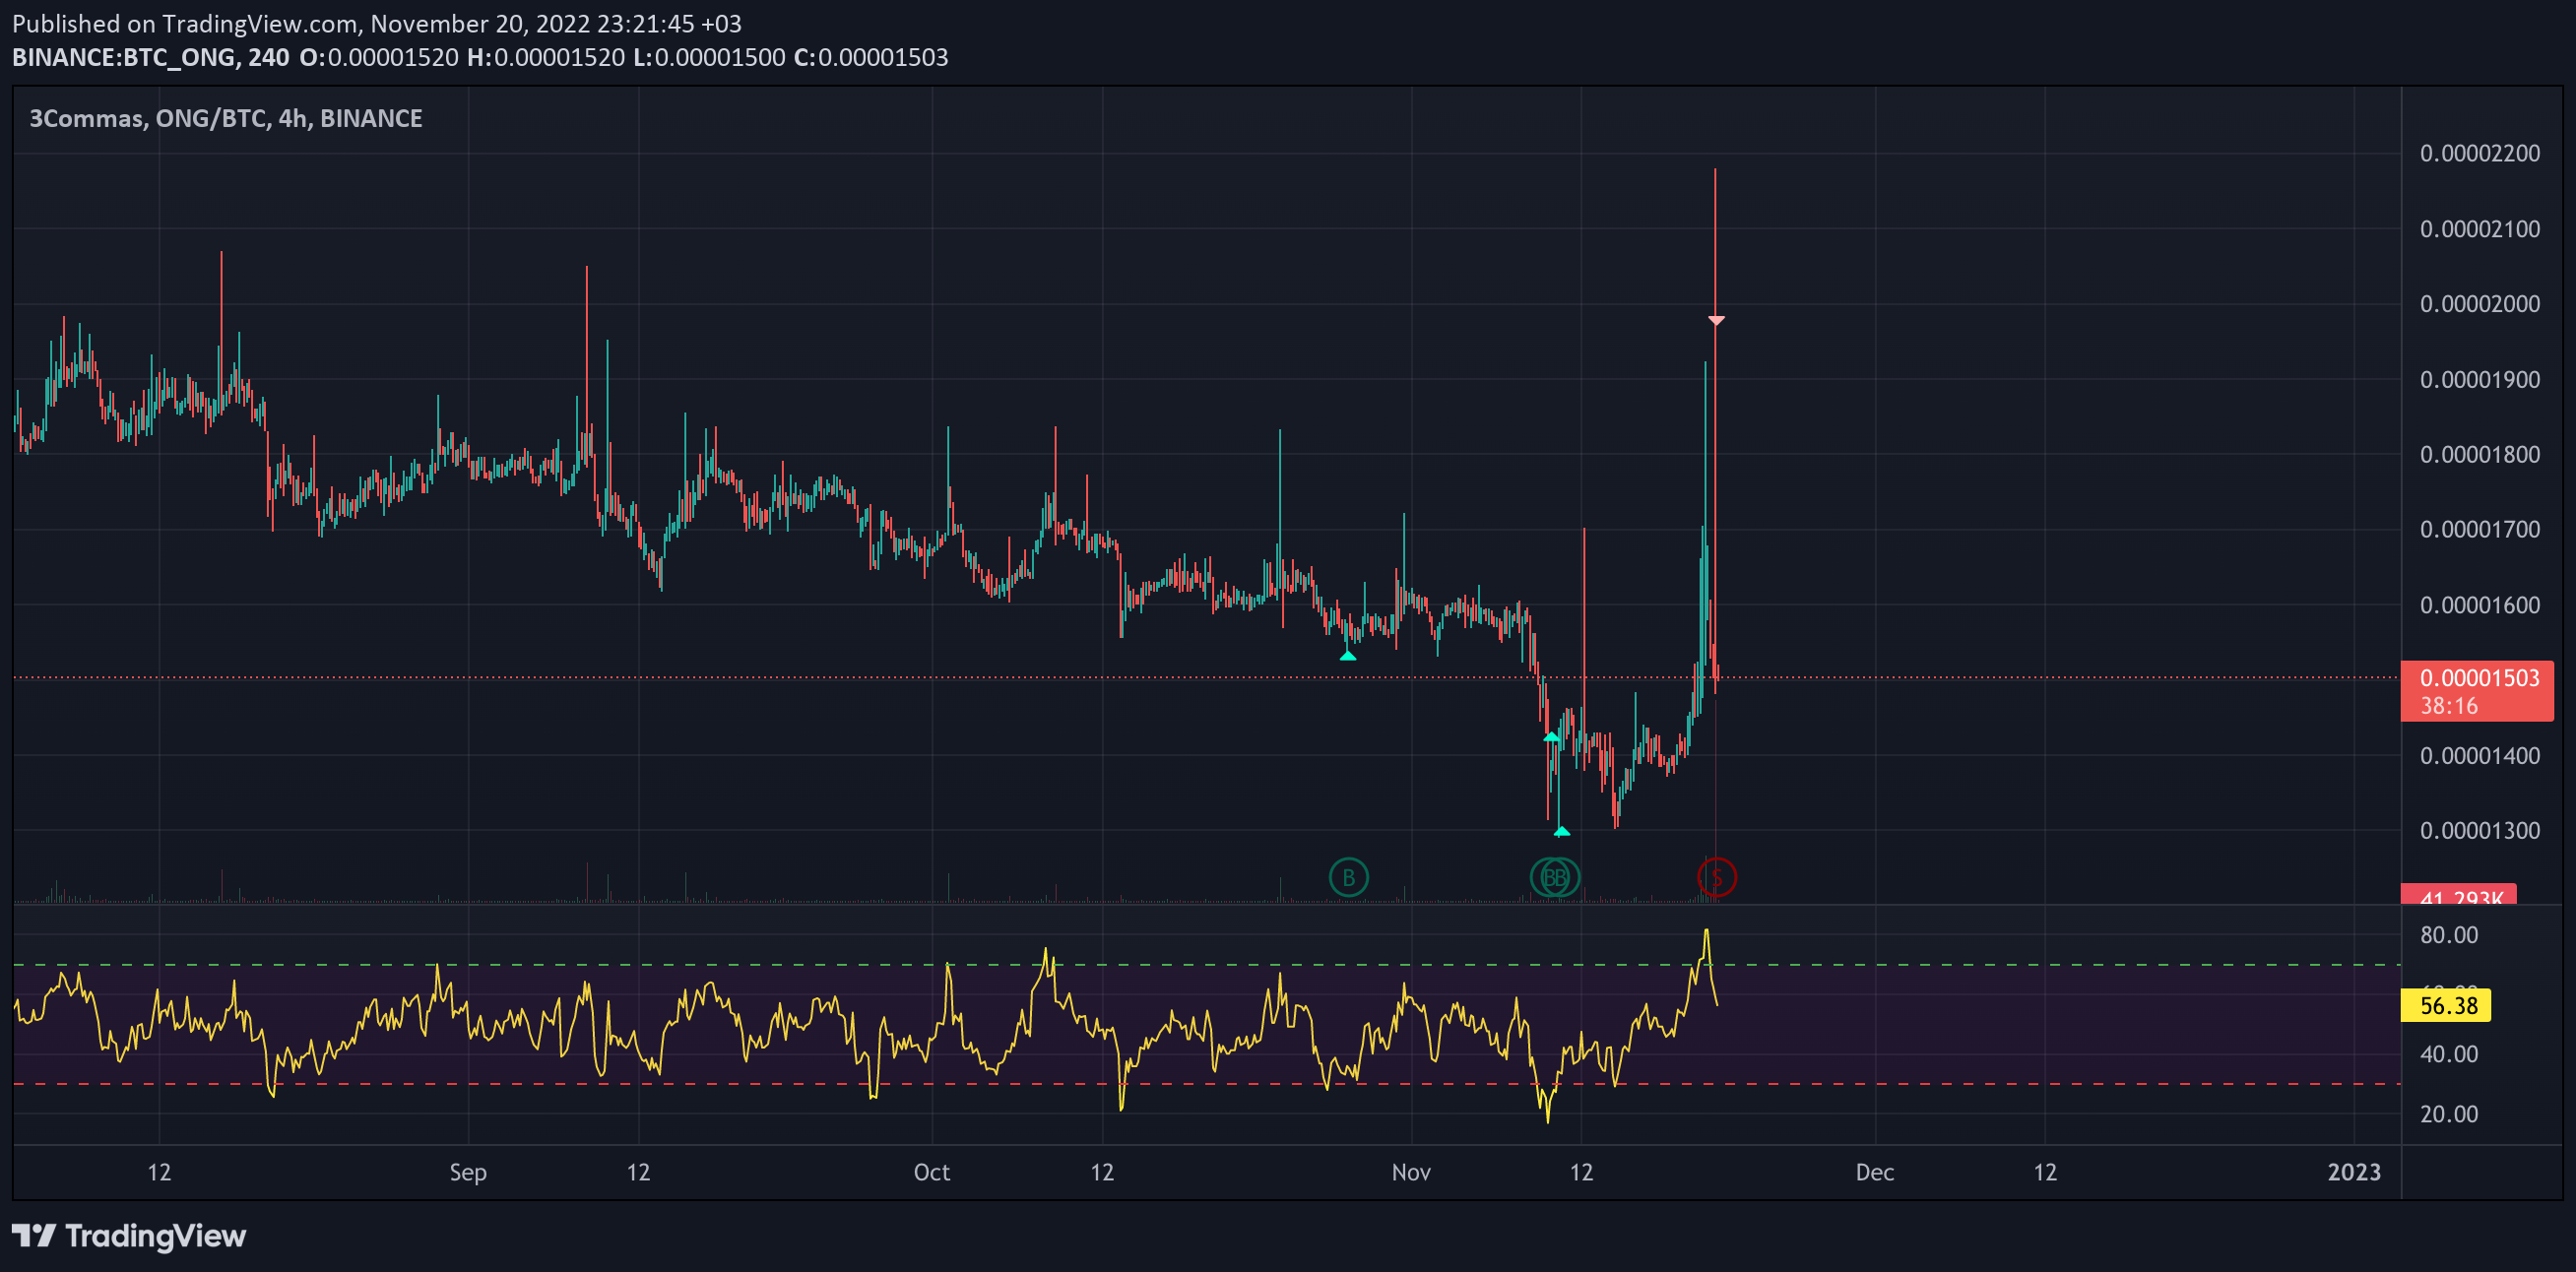Click the 38:16 candle countdown timer
This screenshot has width=2576, height=1272.
2449,706
